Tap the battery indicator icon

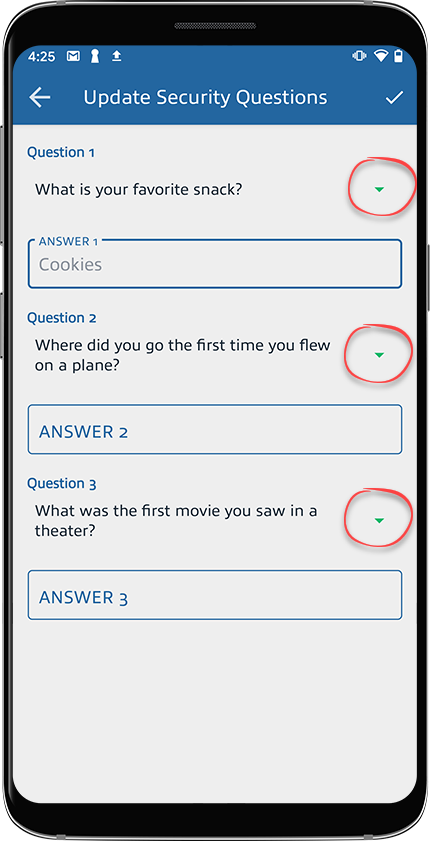398,56
